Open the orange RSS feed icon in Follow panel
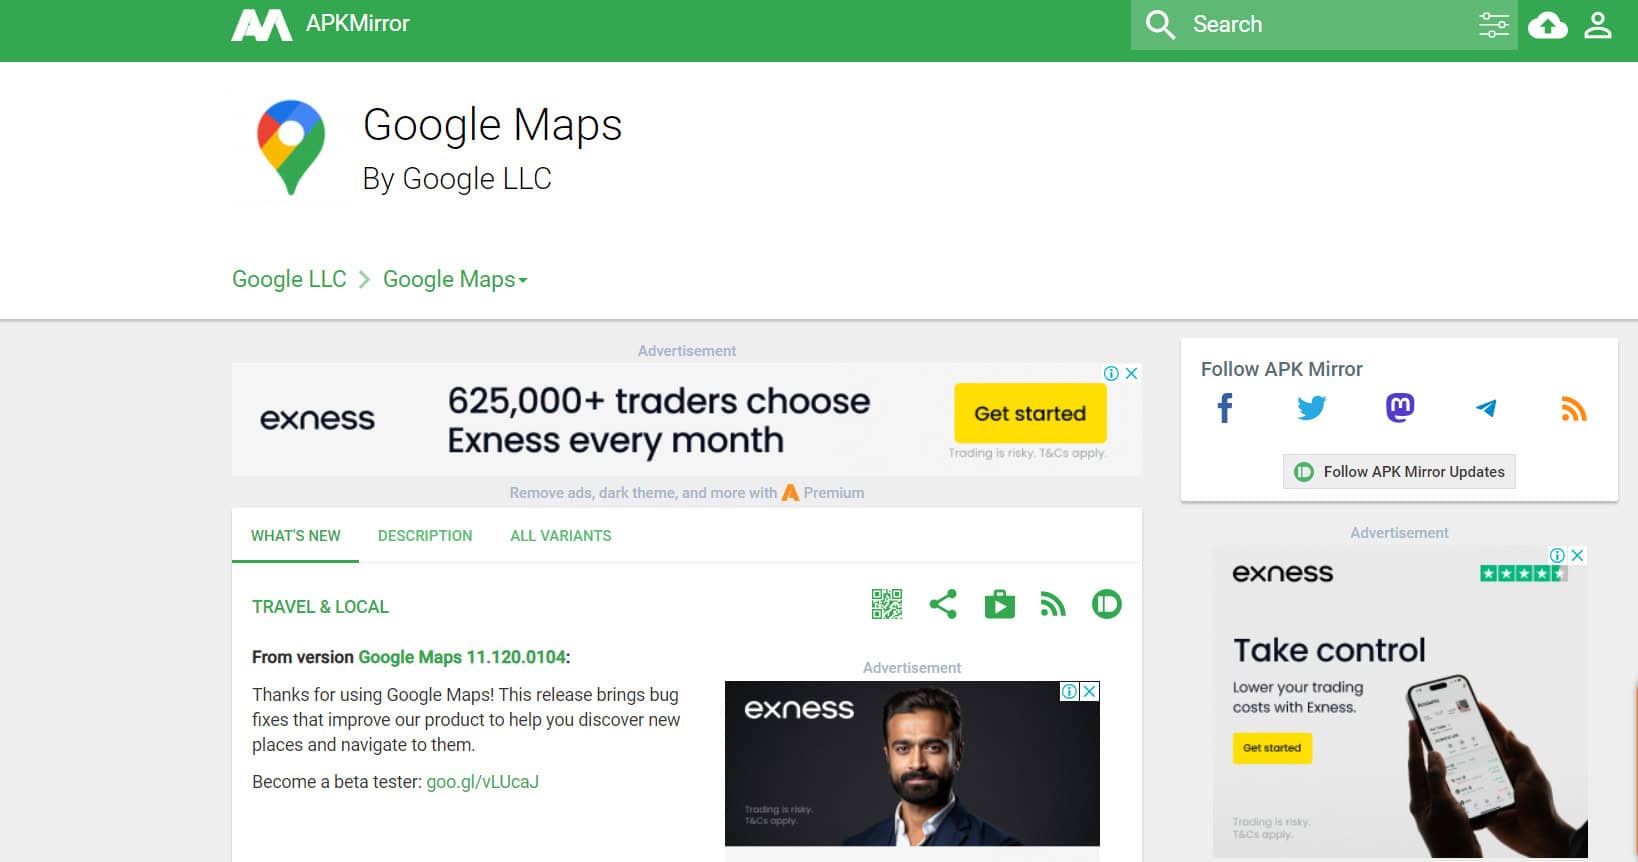 pos(1574,408)
